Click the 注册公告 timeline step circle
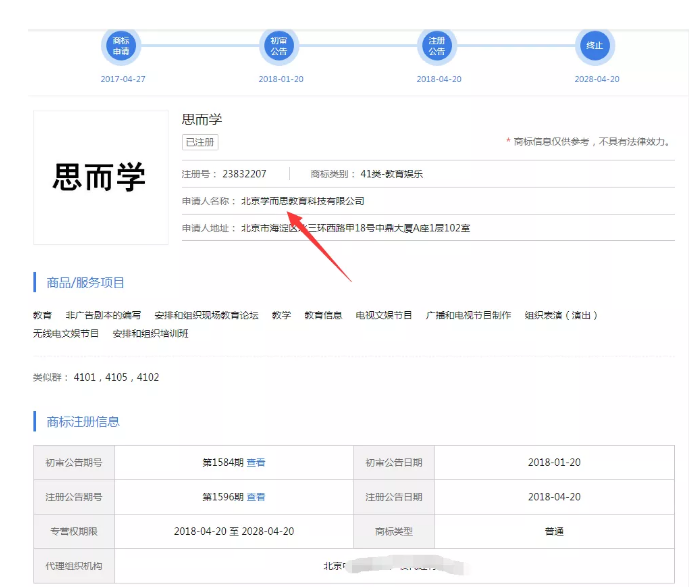697x587 pixels. click(437, 46)
